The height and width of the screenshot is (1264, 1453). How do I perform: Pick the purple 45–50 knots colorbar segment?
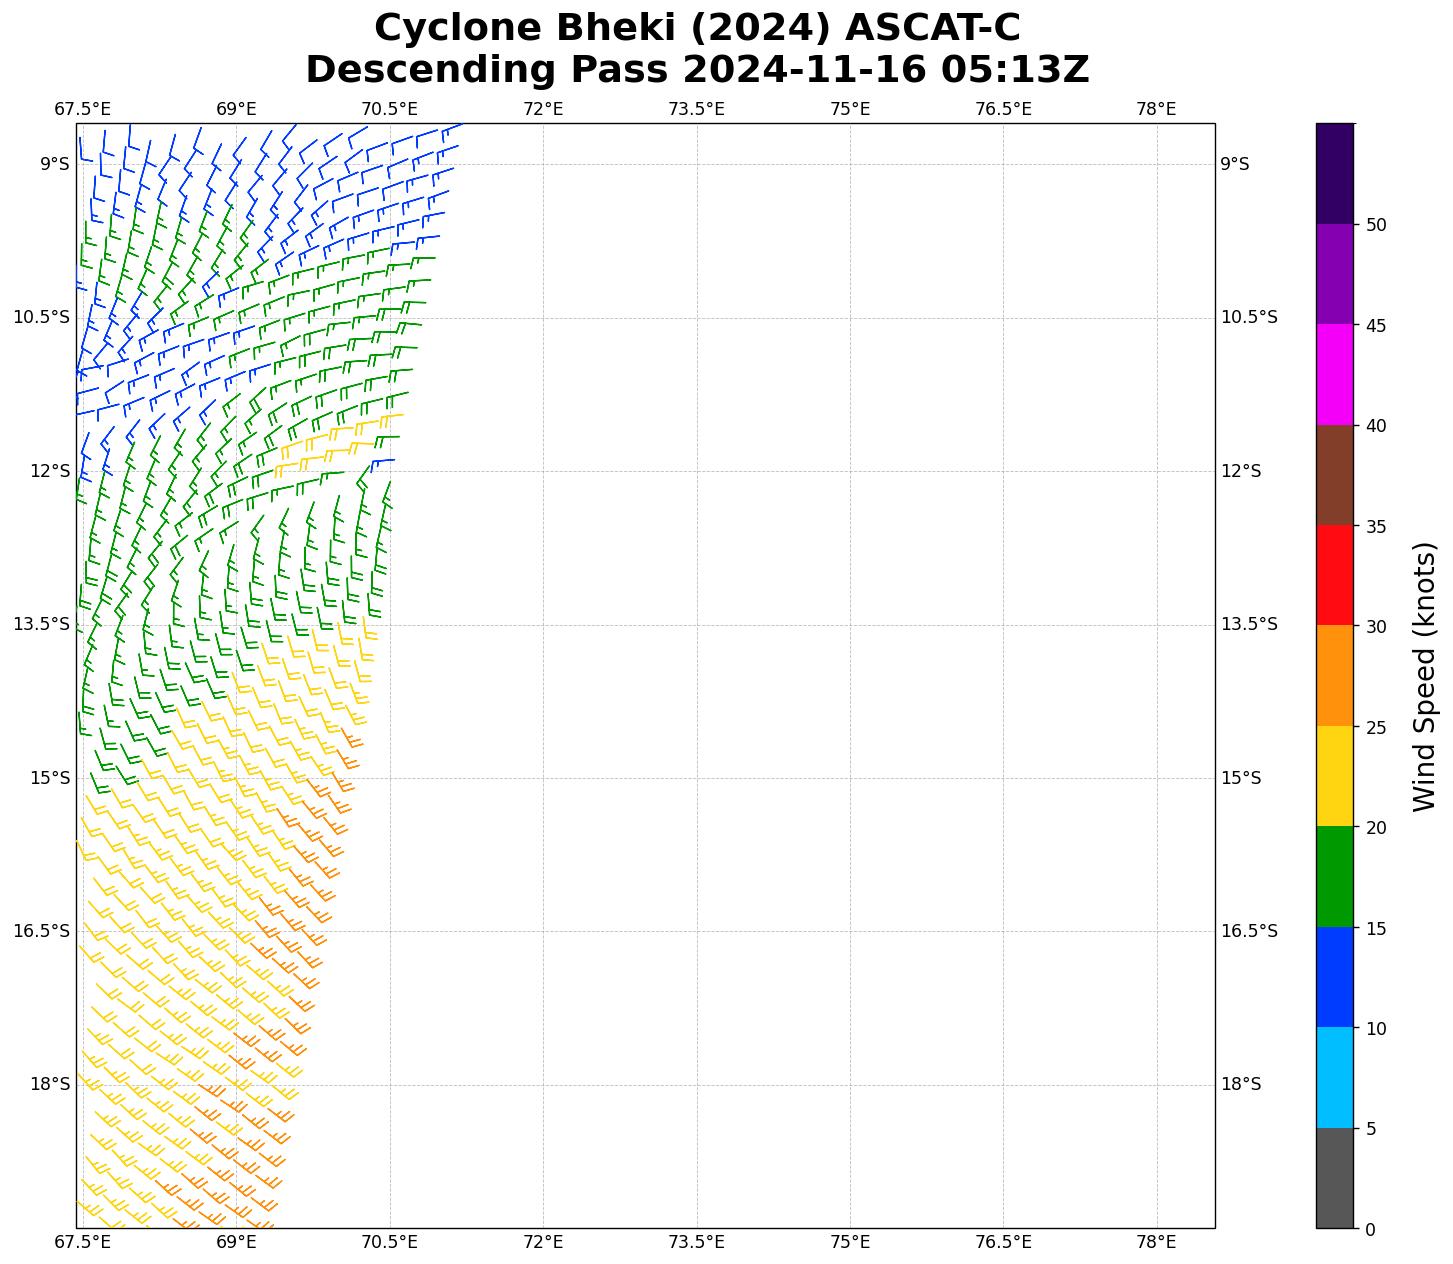pos(1334,274)
